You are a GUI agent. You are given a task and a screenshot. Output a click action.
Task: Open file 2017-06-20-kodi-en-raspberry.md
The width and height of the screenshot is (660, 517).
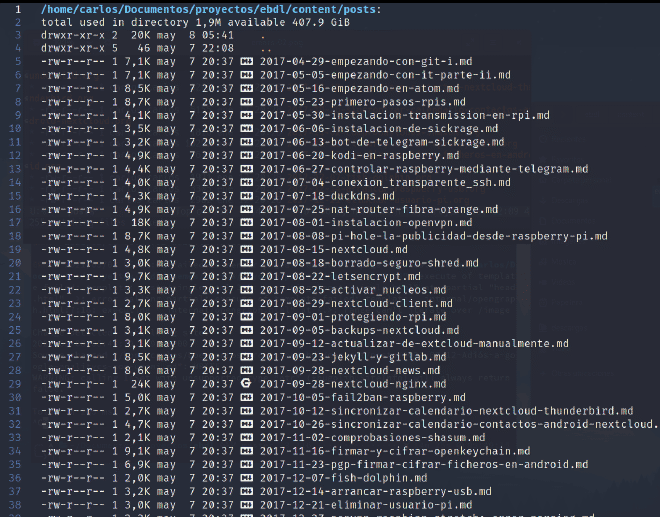point(359,155)
